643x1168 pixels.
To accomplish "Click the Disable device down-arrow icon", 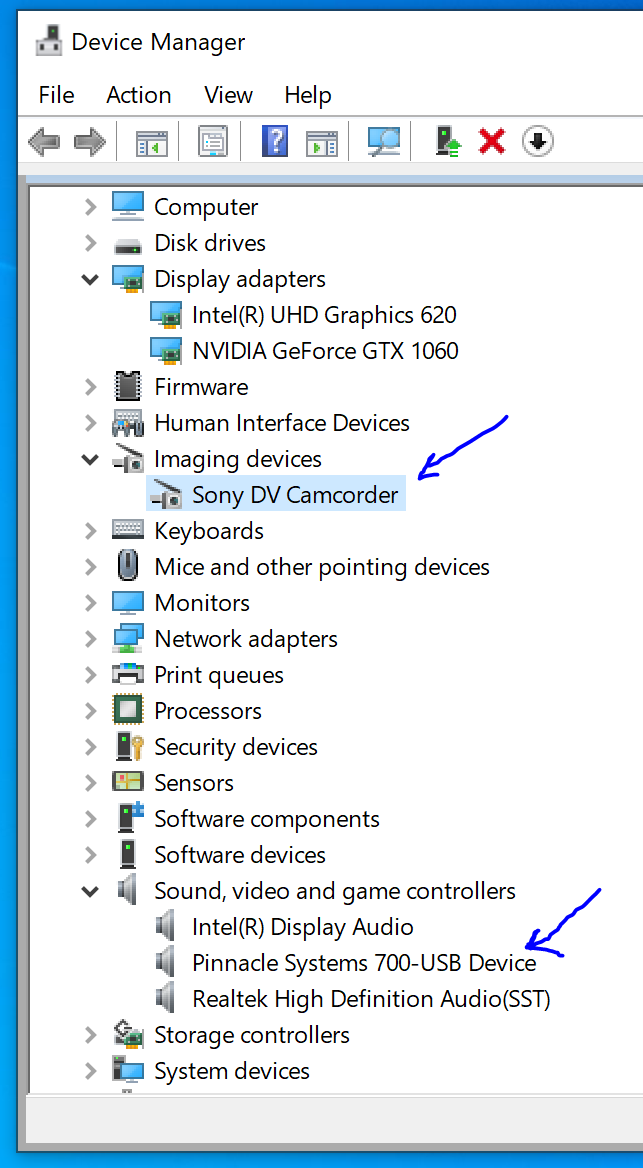I will [x=538, y=142].
